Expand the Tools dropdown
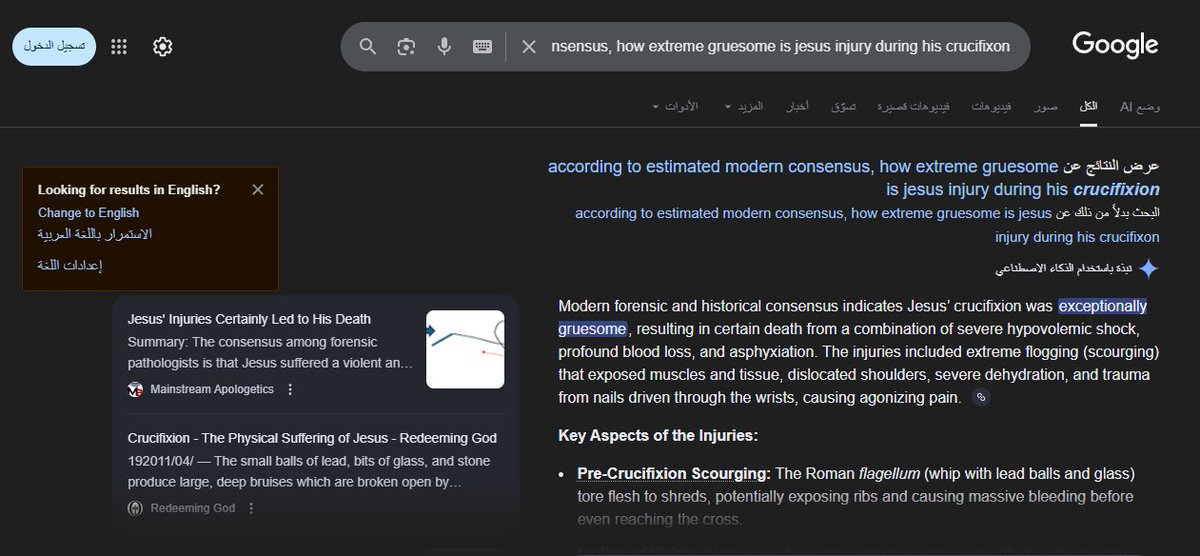 click(x=675, y=106)
